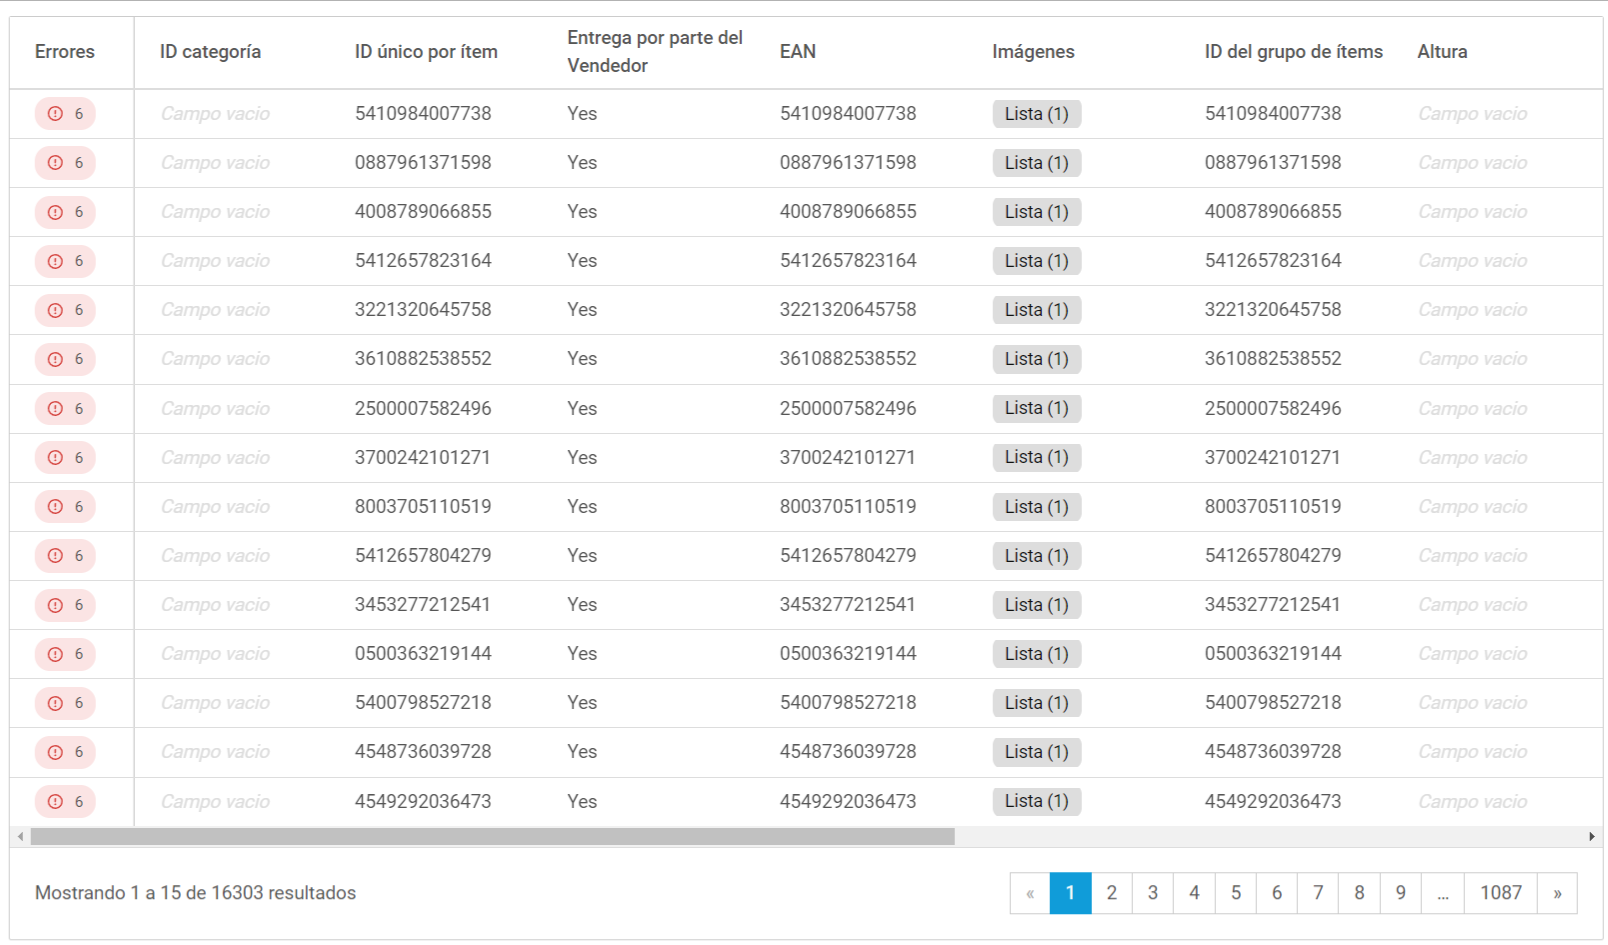Jump to page 5 in pagination
The image size is (1608, 945).
pyautogui.click(x=1235, y=893)
